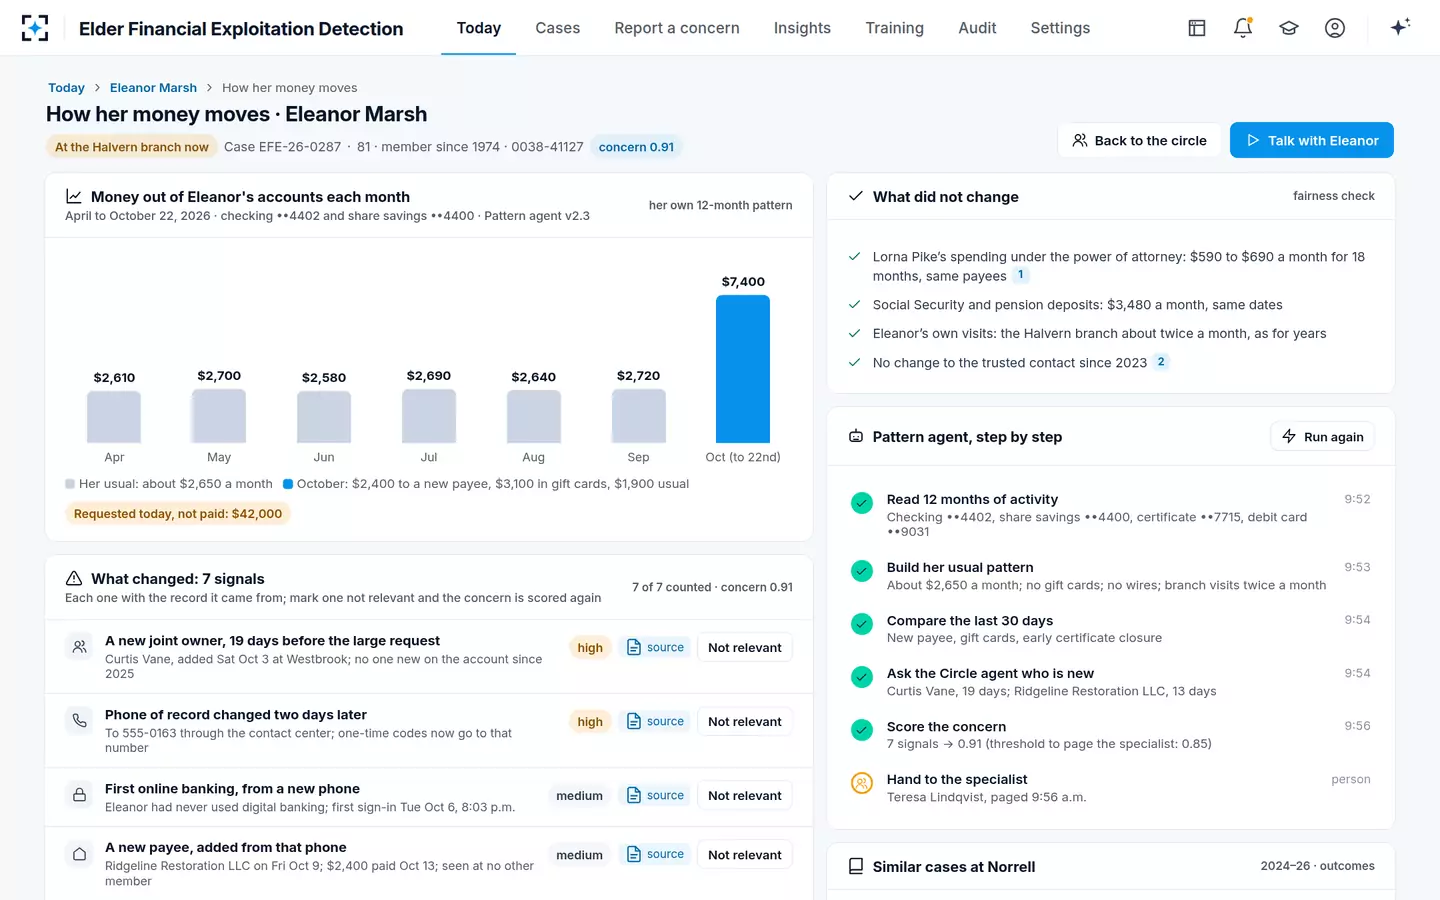Click the Hand to the specialist status icon
Viewport: 1440px width, 900px height.
[x=862, y=783]
